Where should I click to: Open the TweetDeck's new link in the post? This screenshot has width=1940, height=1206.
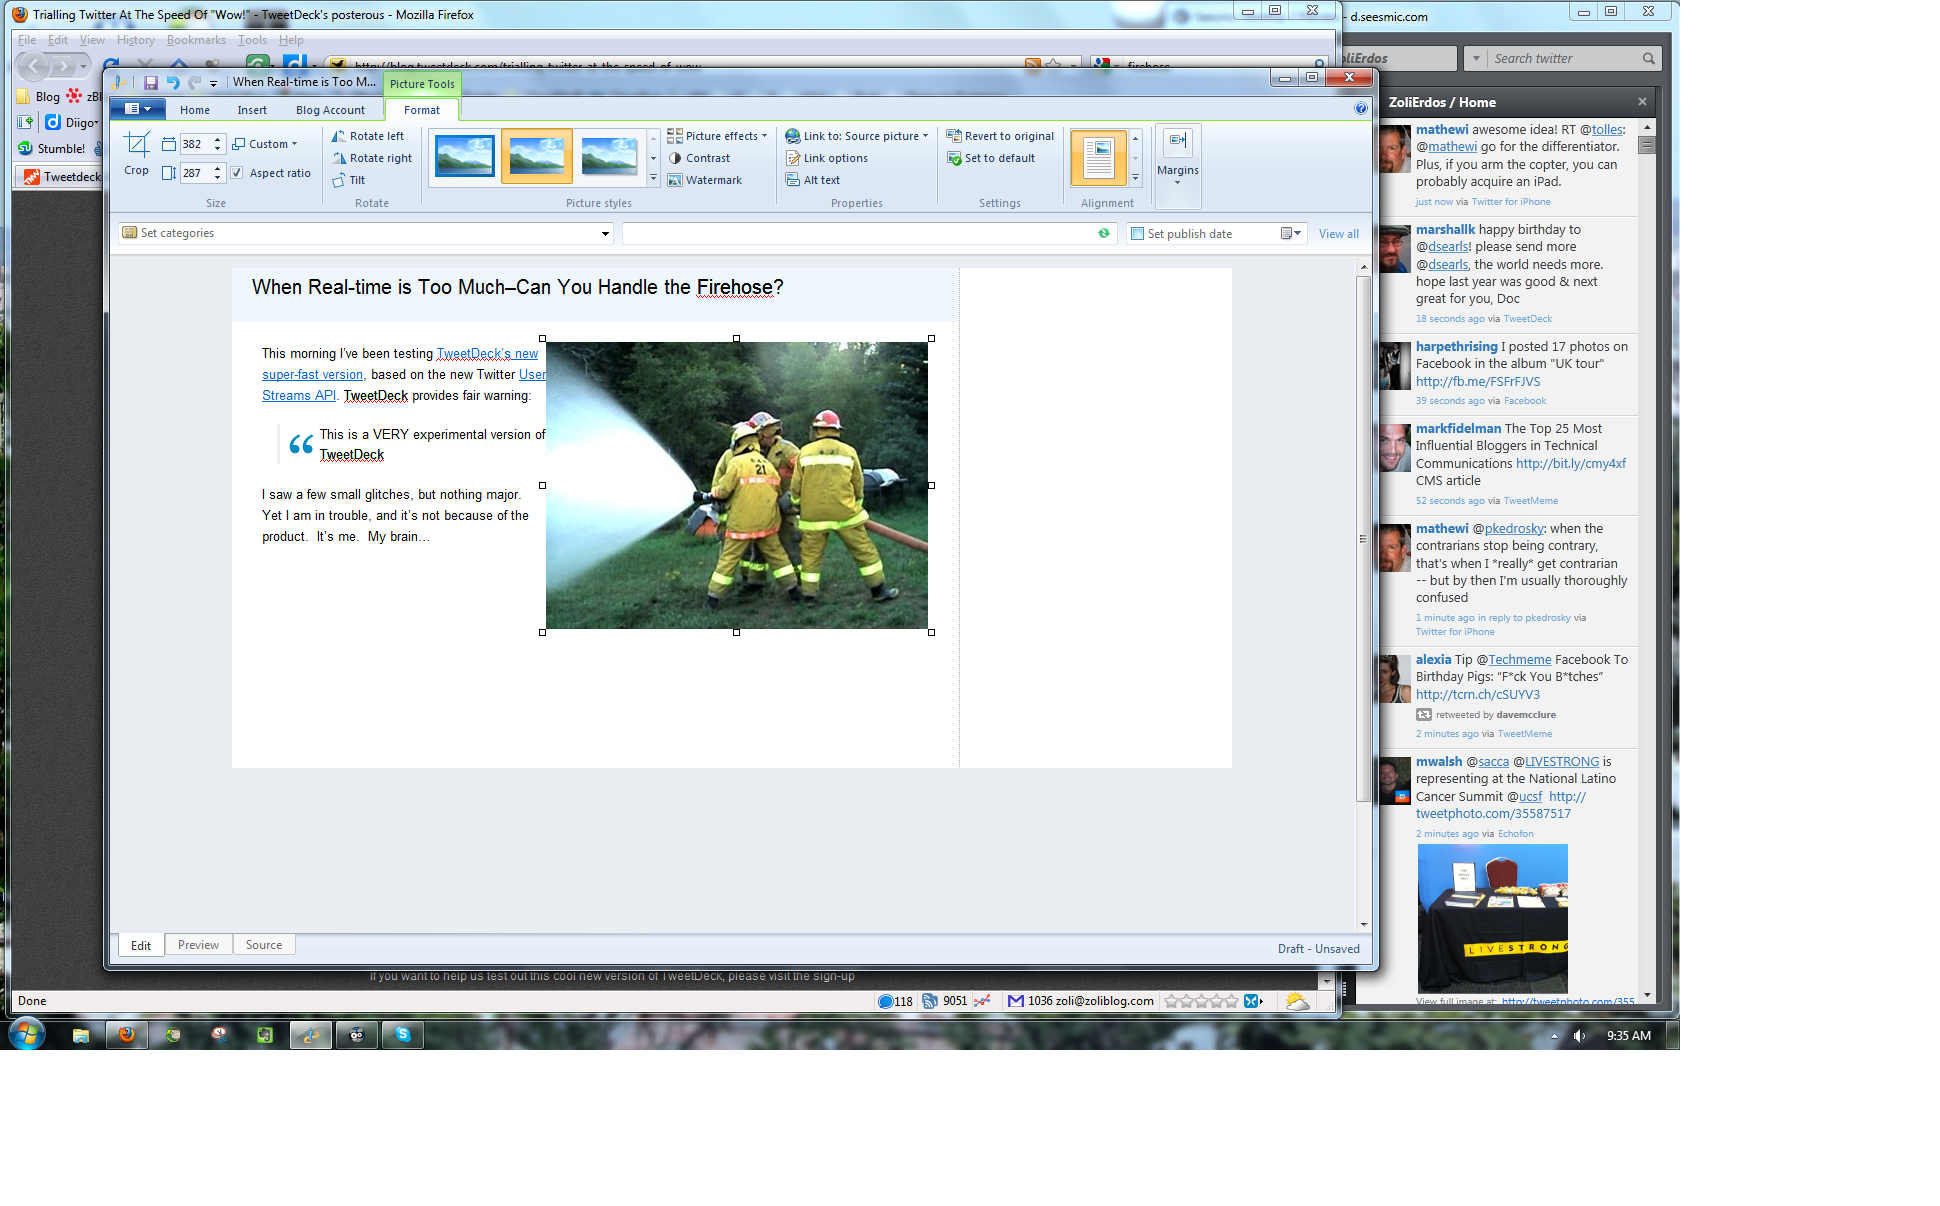[x=487, y=353]
